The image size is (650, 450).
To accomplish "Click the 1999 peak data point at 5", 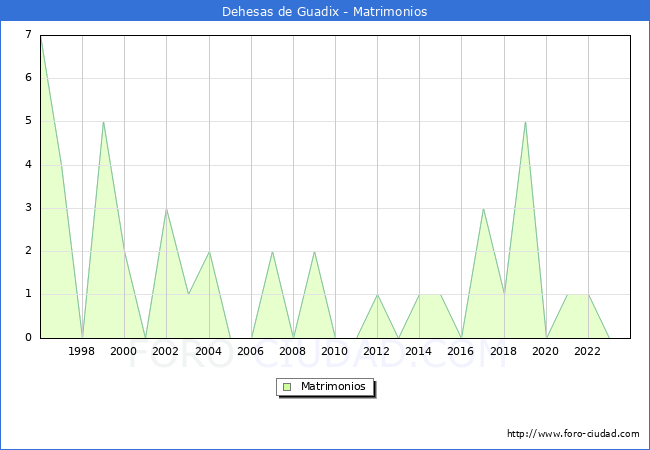I will point(103,122).
